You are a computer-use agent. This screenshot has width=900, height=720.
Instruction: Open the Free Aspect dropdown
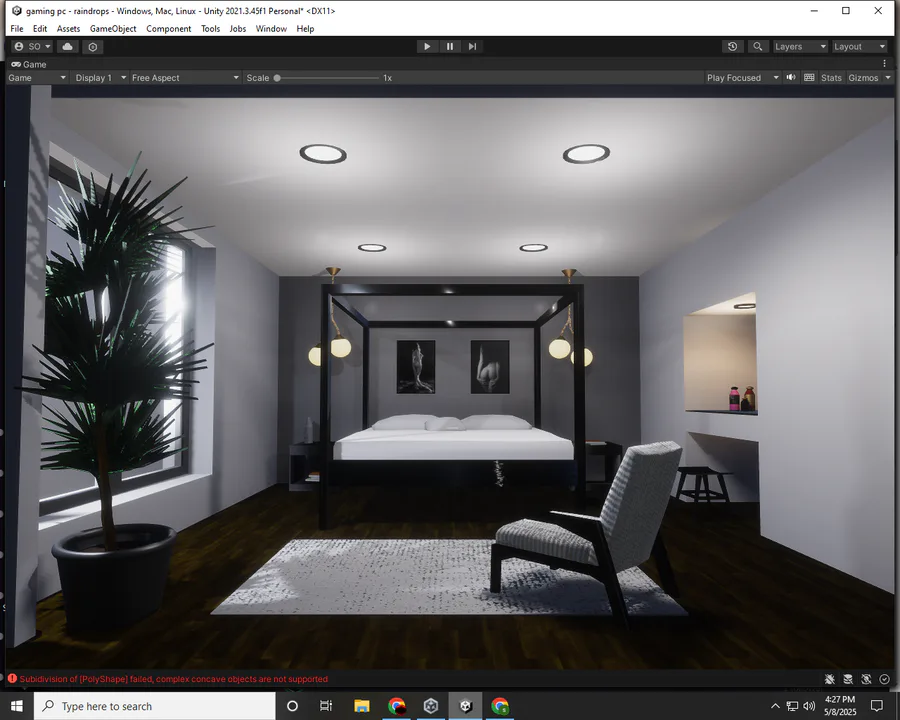(185, 78)
